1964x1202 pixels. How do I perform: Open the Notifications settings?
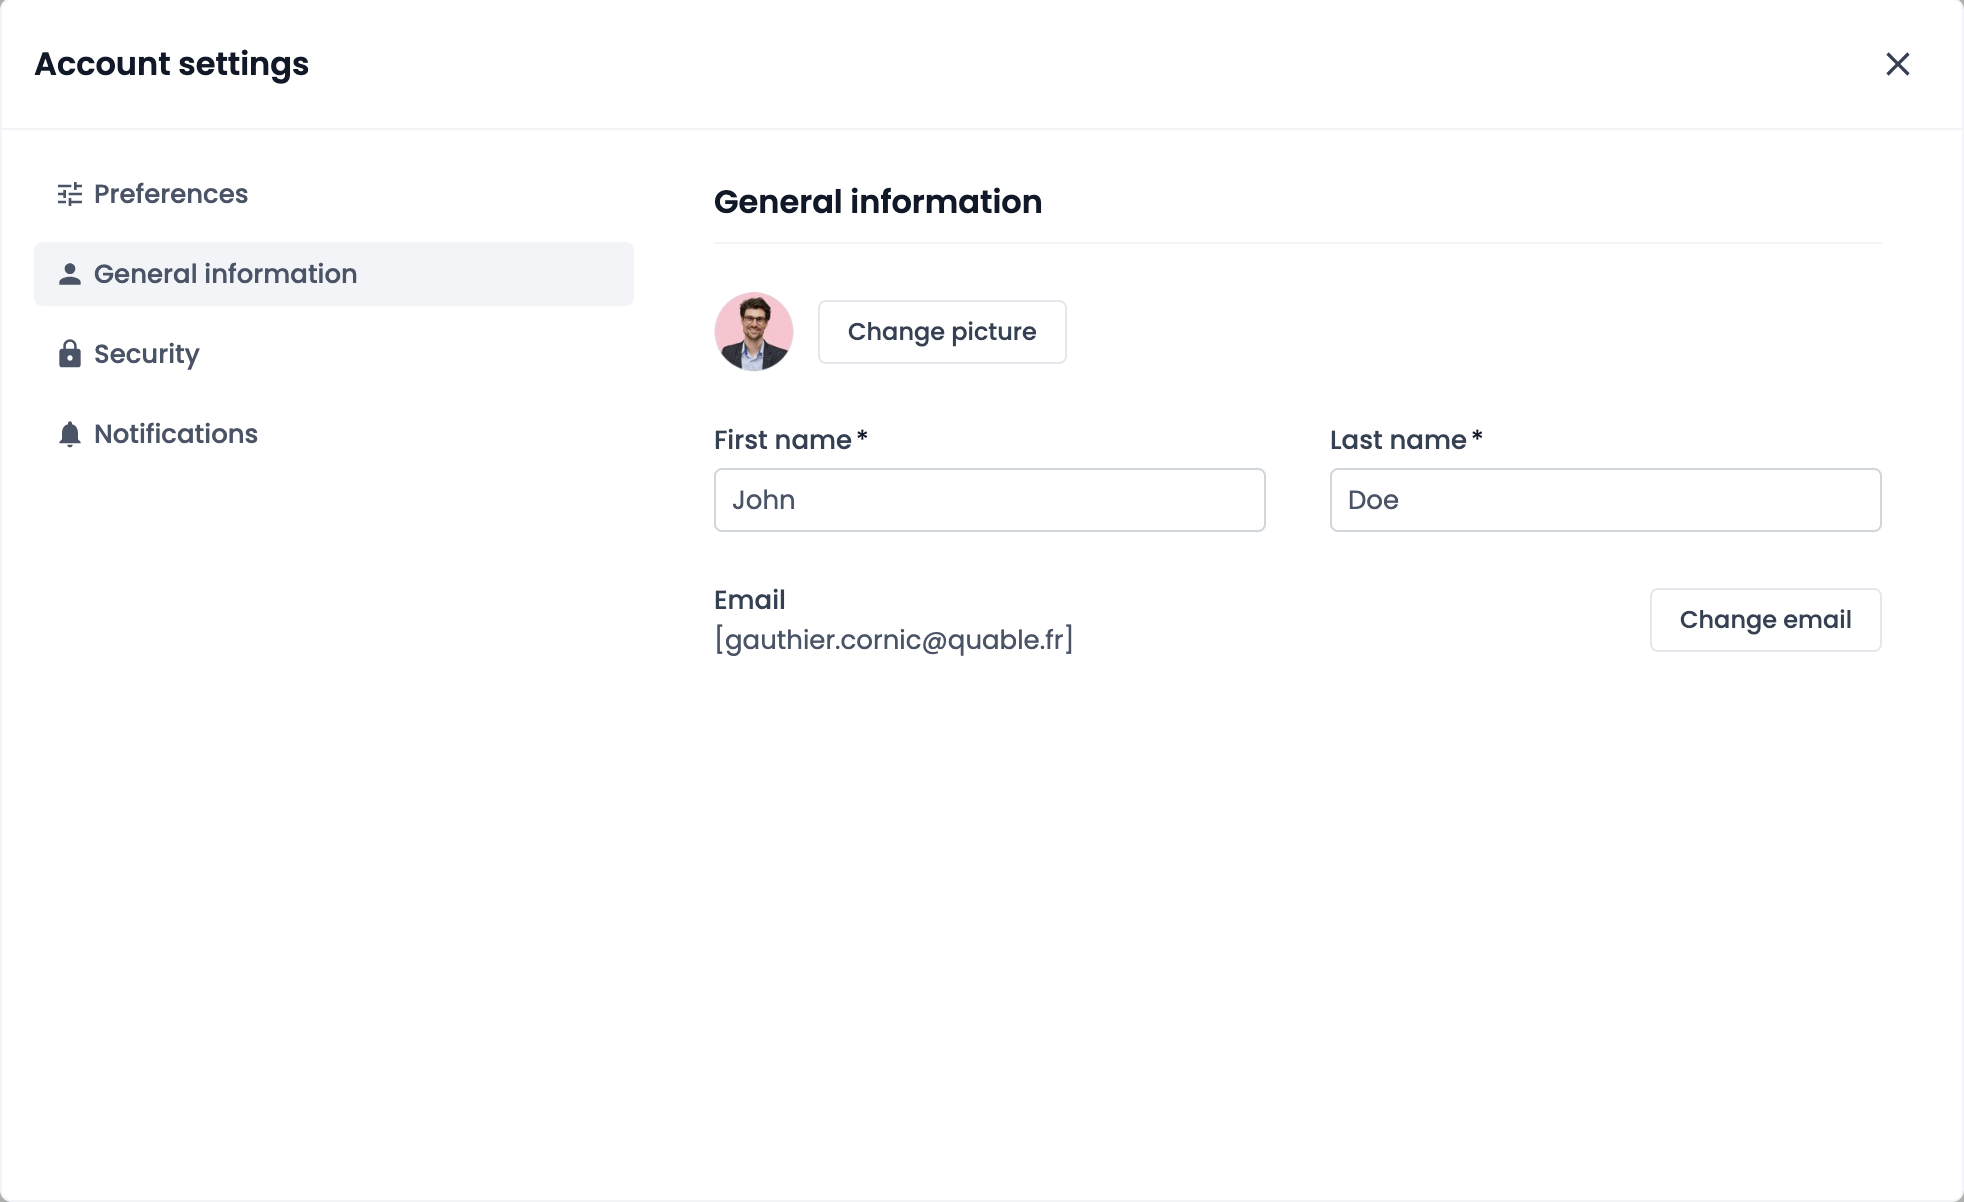click(x=176, y=434)
